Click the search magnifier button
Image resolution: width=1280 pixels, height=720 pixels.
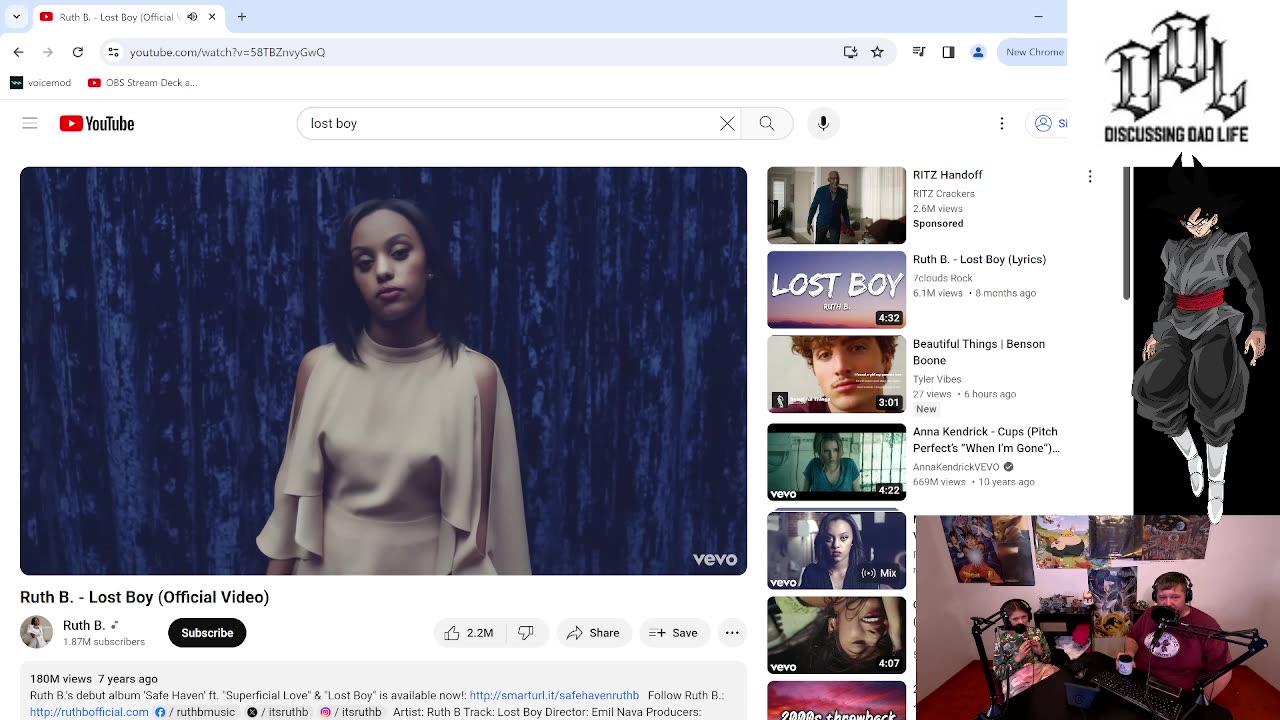click(767, 123)
